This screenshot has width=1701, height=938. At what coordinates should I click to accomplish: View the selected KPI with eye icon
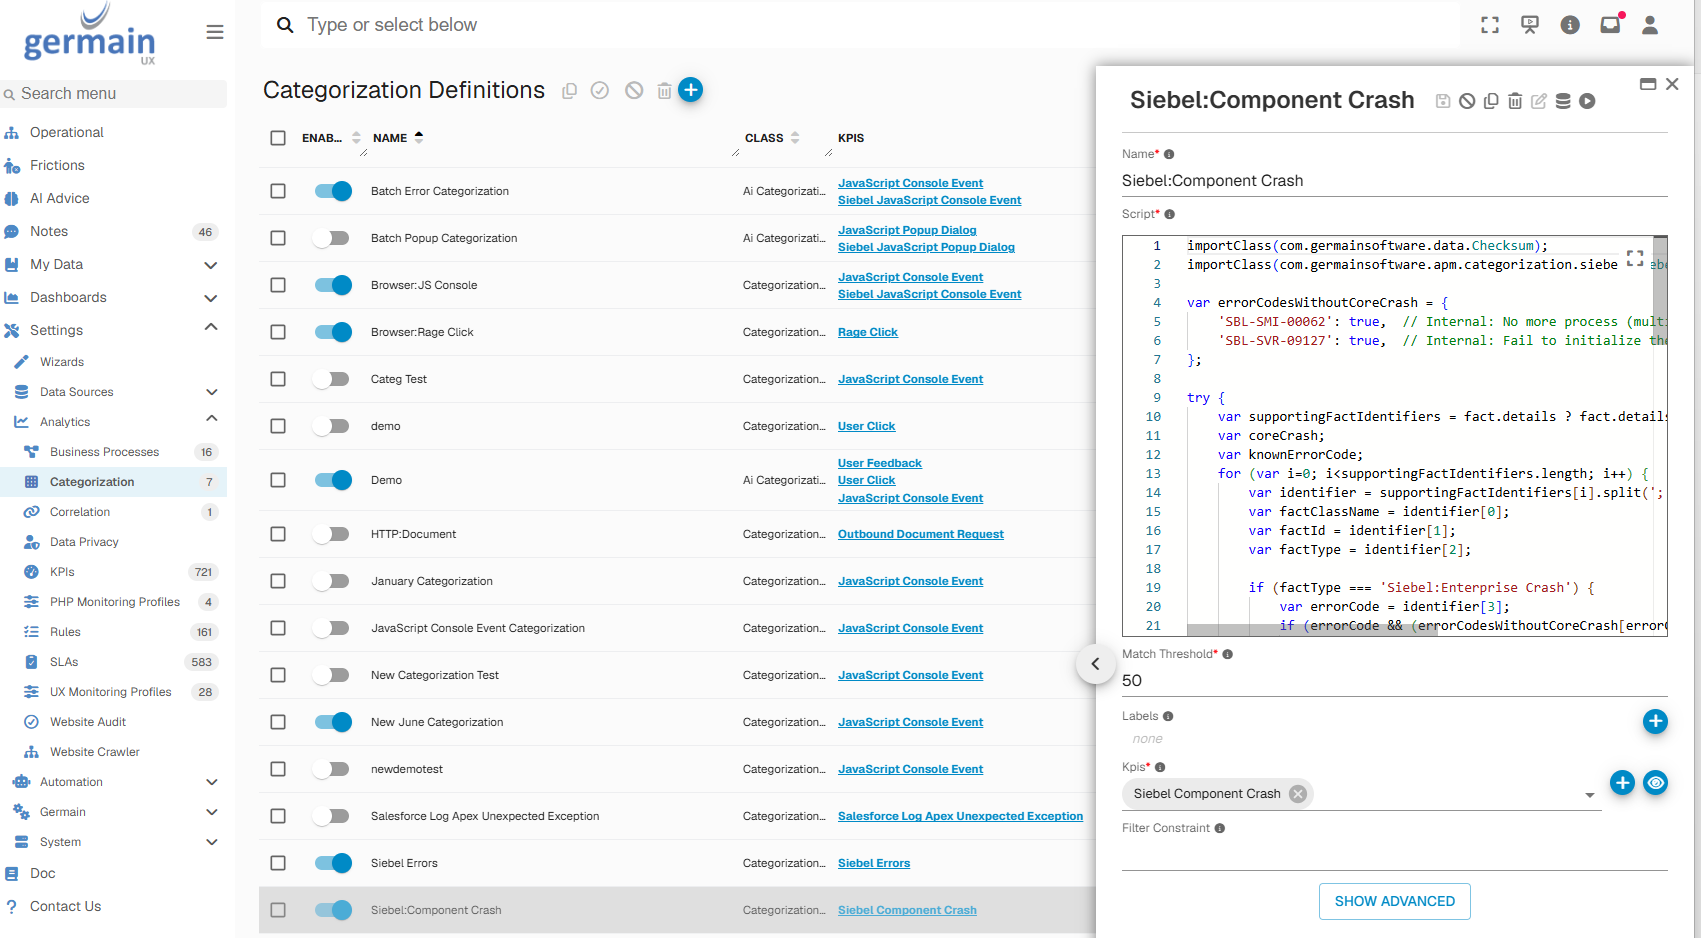point(1656,783)
